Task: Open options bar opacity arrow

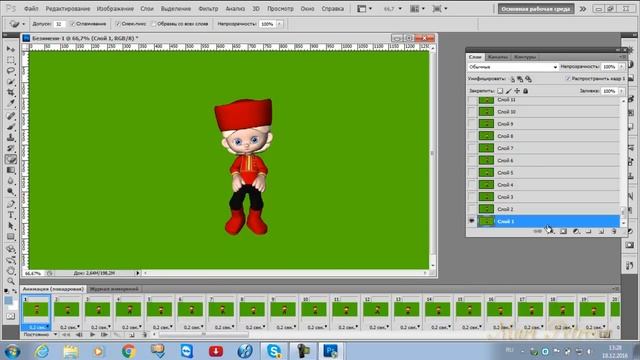Action: click(x=280, y=24)
